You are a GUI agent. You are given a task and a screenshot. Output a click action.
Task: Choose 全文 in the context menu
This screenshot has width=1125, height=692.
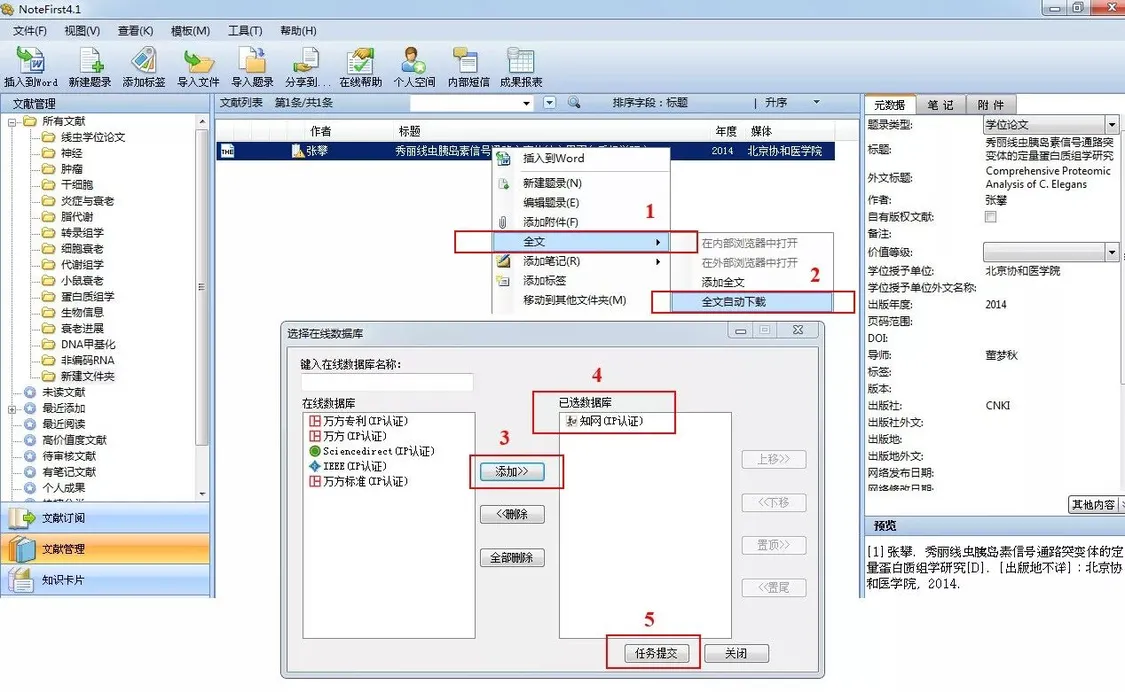[x=581, y=242]
